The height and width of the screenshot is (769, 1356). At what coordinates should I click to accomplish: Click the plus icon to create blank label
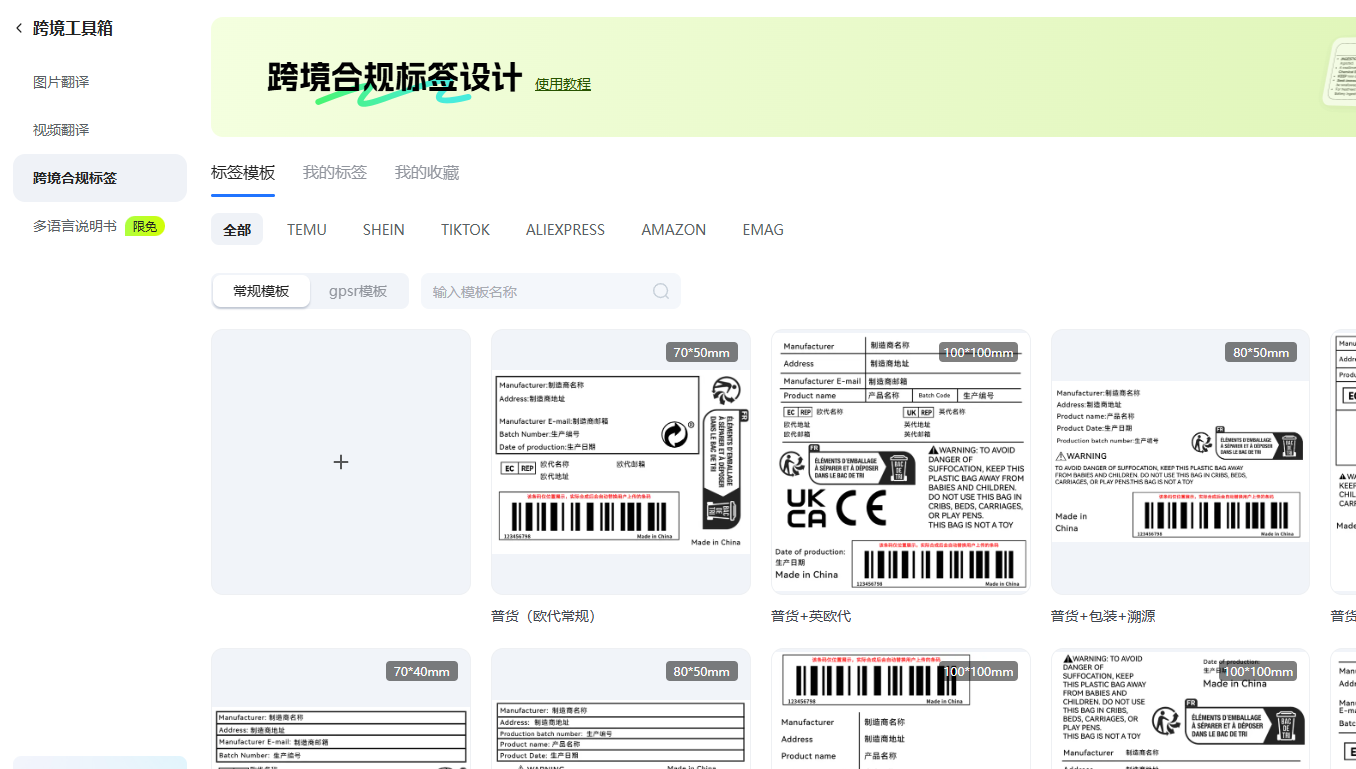[x=341, y=462]
